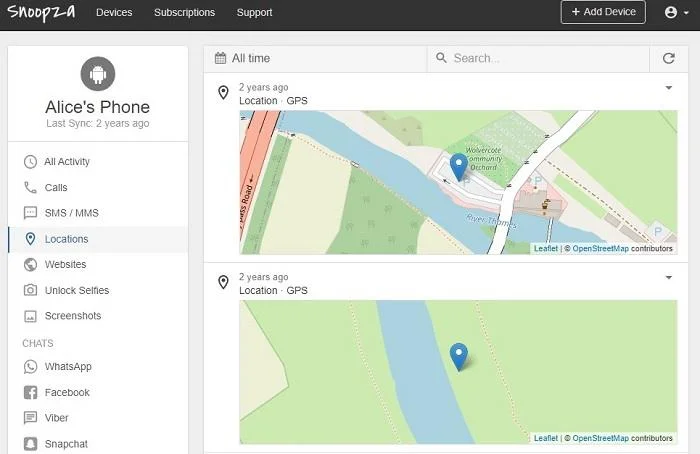
Task: Open the user account dropdown
Action: [x=676, y=12]
